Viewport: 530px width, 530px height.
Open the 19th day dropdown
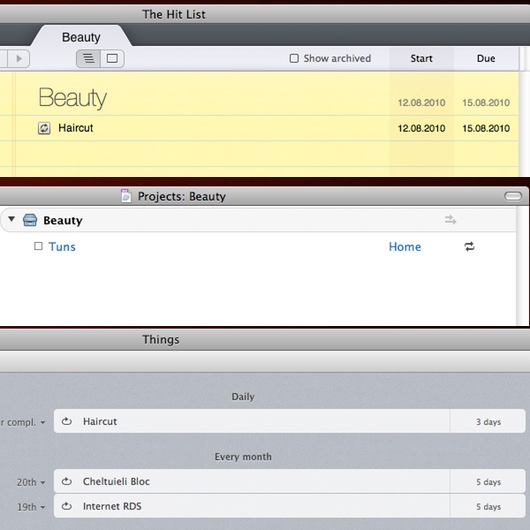[31, 507]
